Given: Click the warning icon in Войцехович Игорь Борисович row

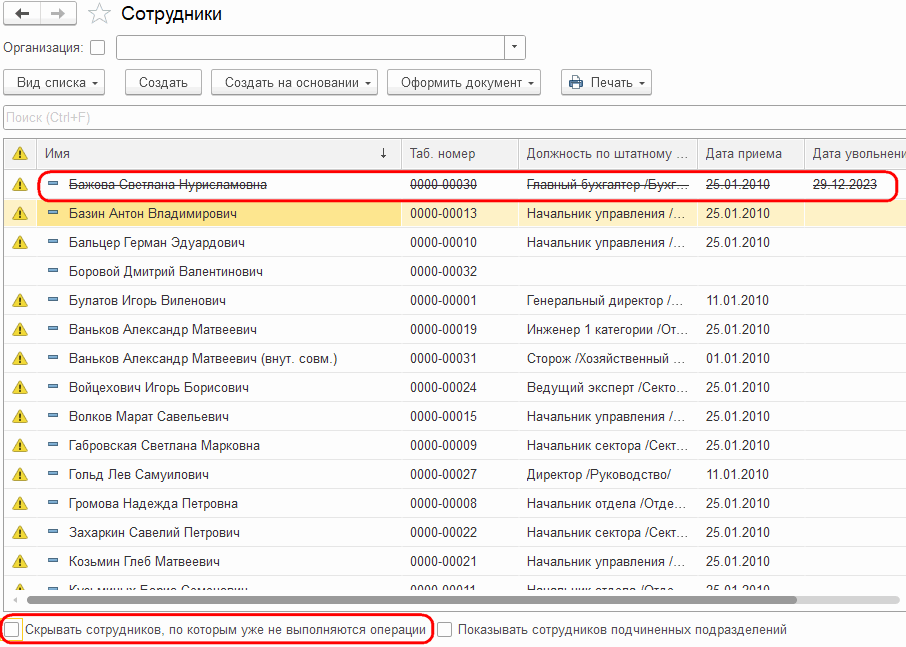Looking at the screenshot, I should [x=20, y=388].
